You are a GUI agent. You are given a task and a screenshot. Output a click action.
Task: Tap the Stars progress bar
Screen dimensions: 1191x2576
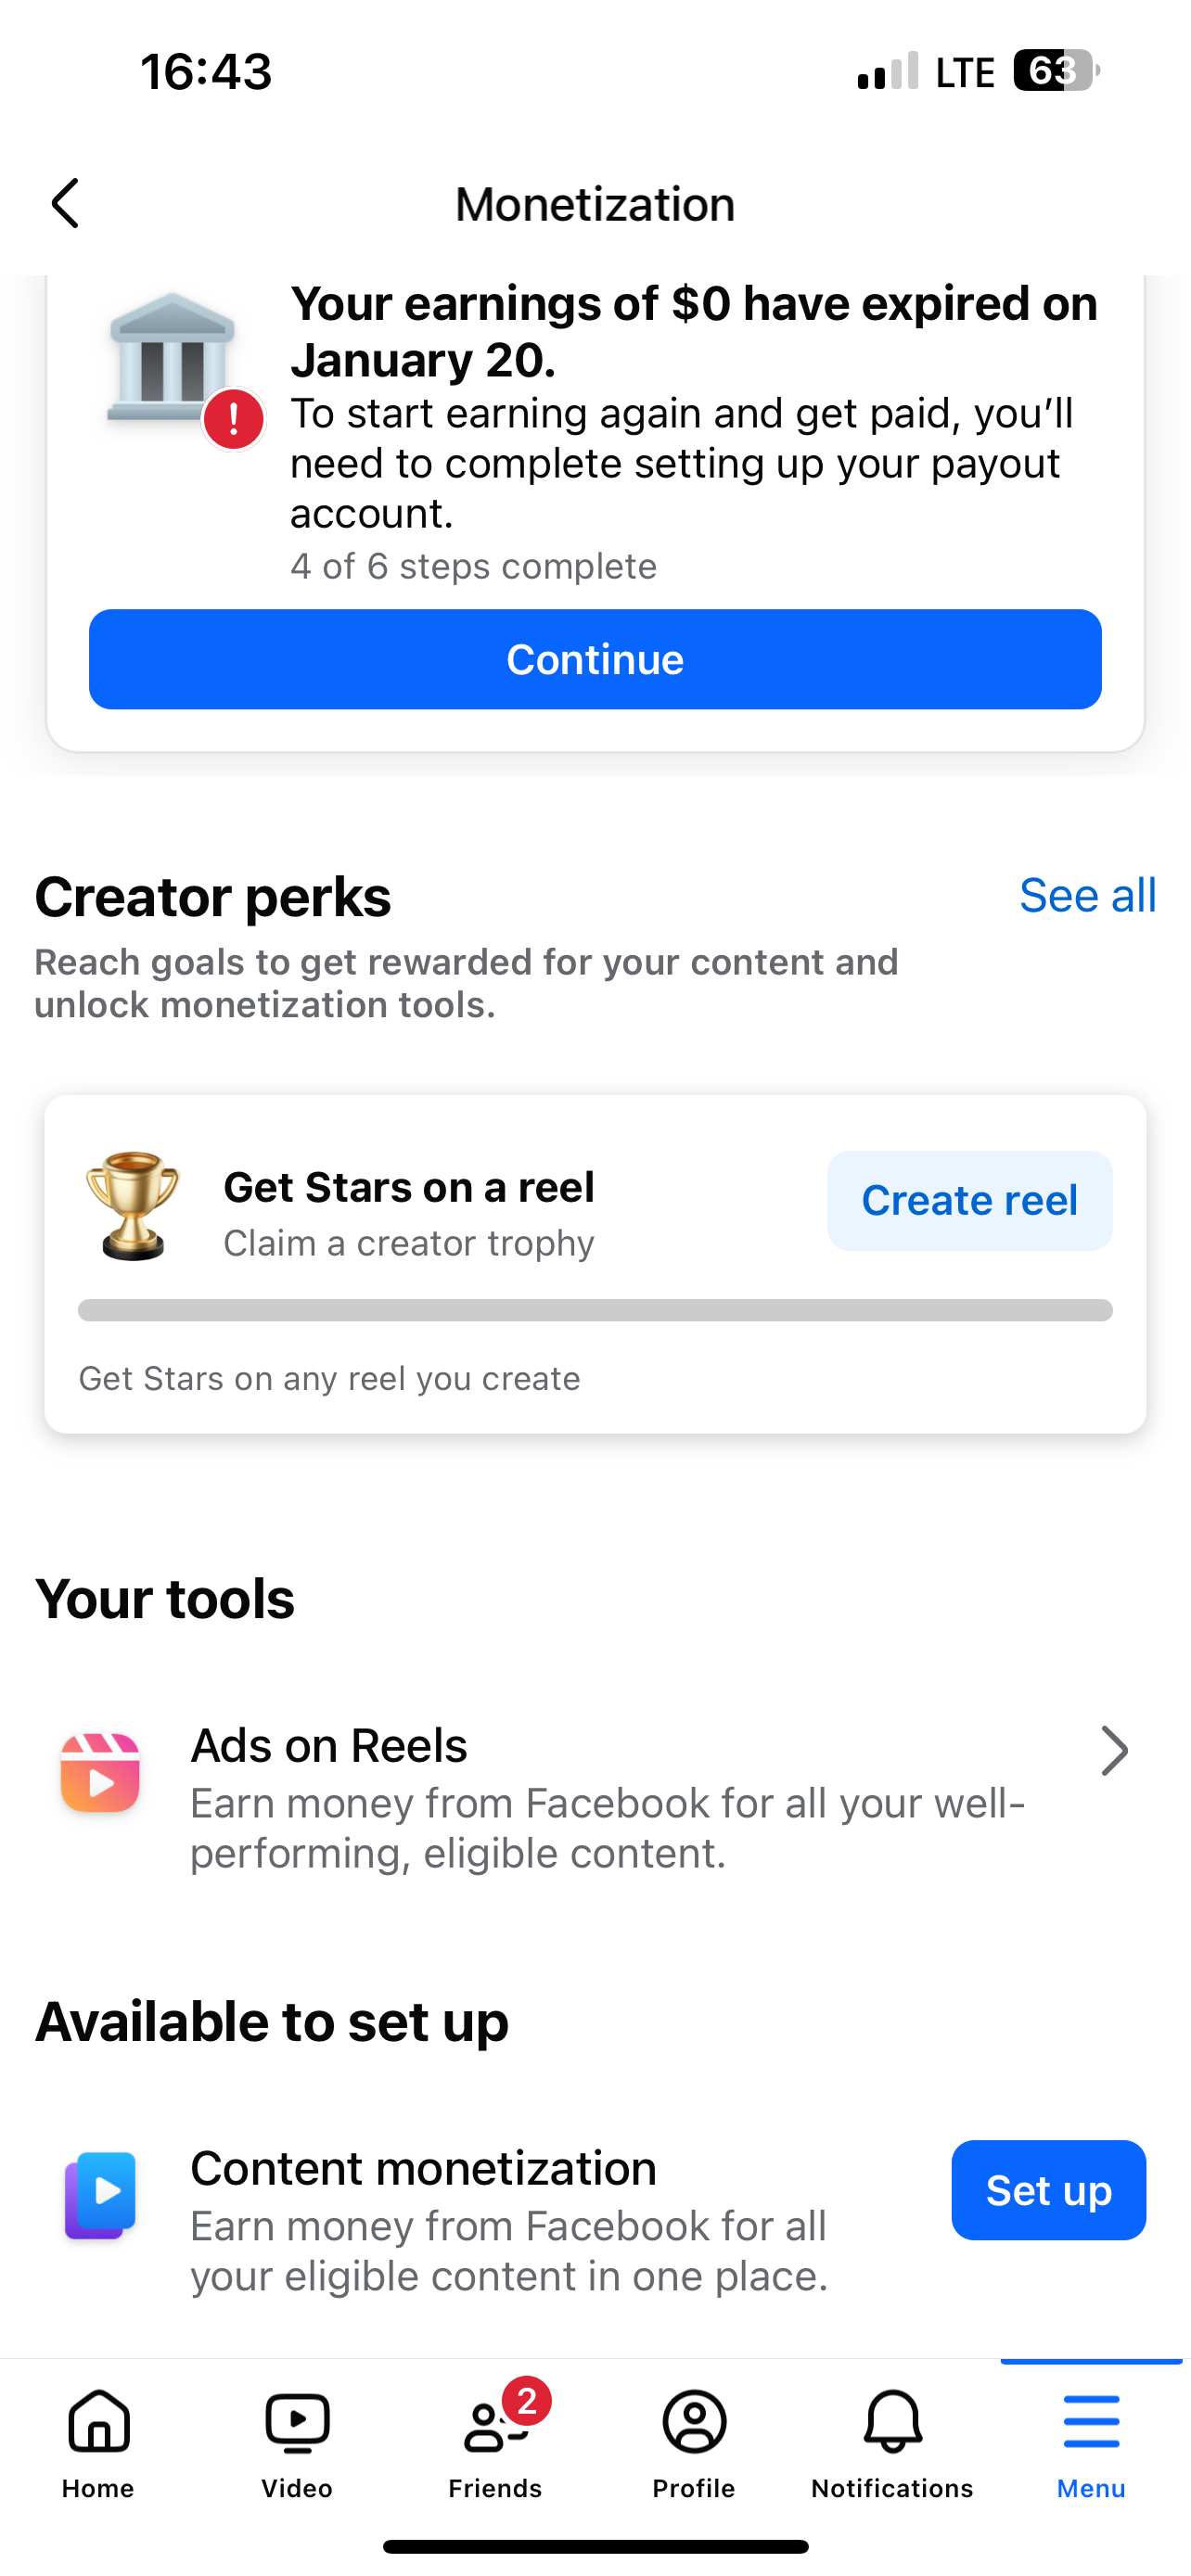595,1310
